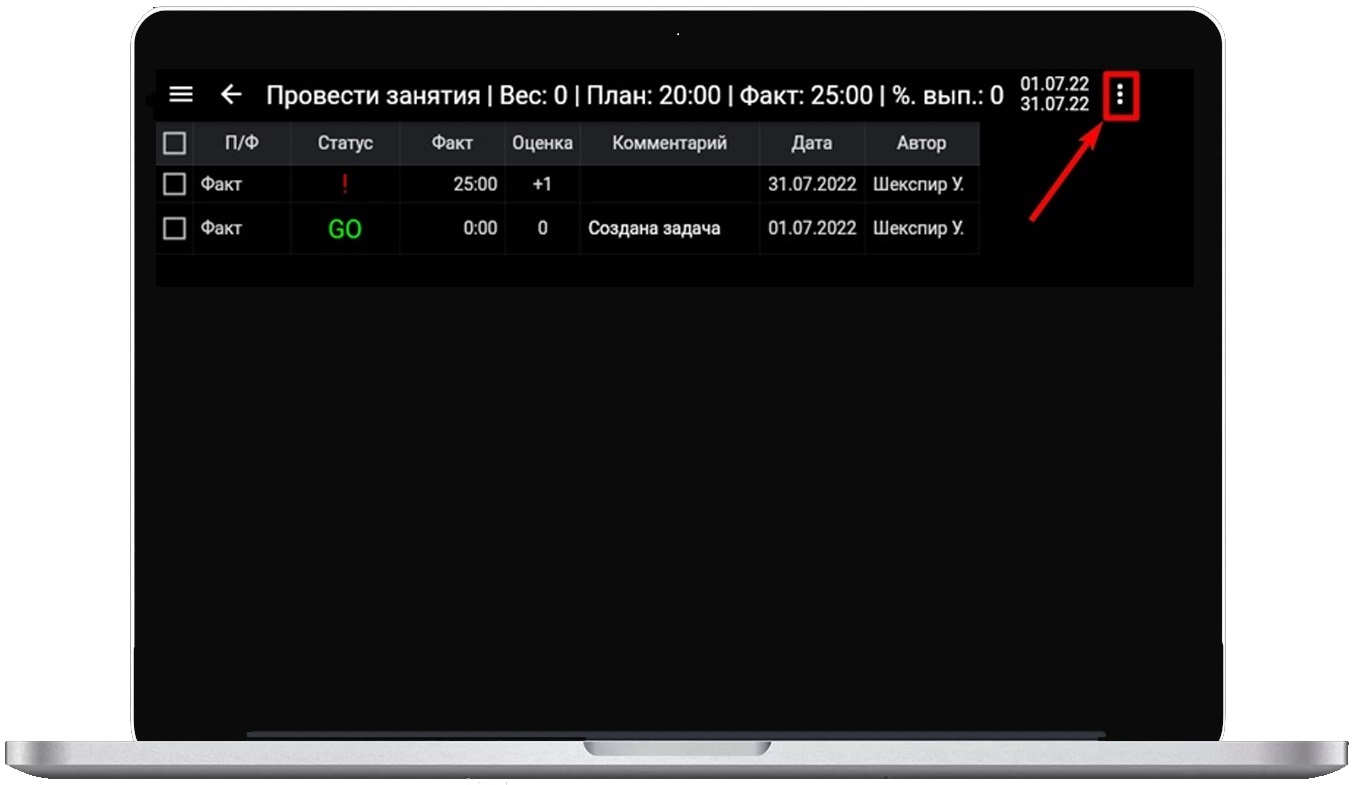Click the green GO status icon

[345, 229]
